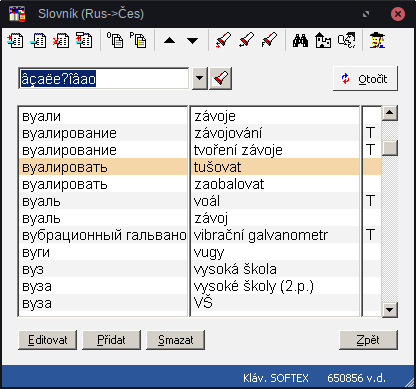Select the row 'вуали'
Screen dimensions: 416x389
[x=103, y=116]
